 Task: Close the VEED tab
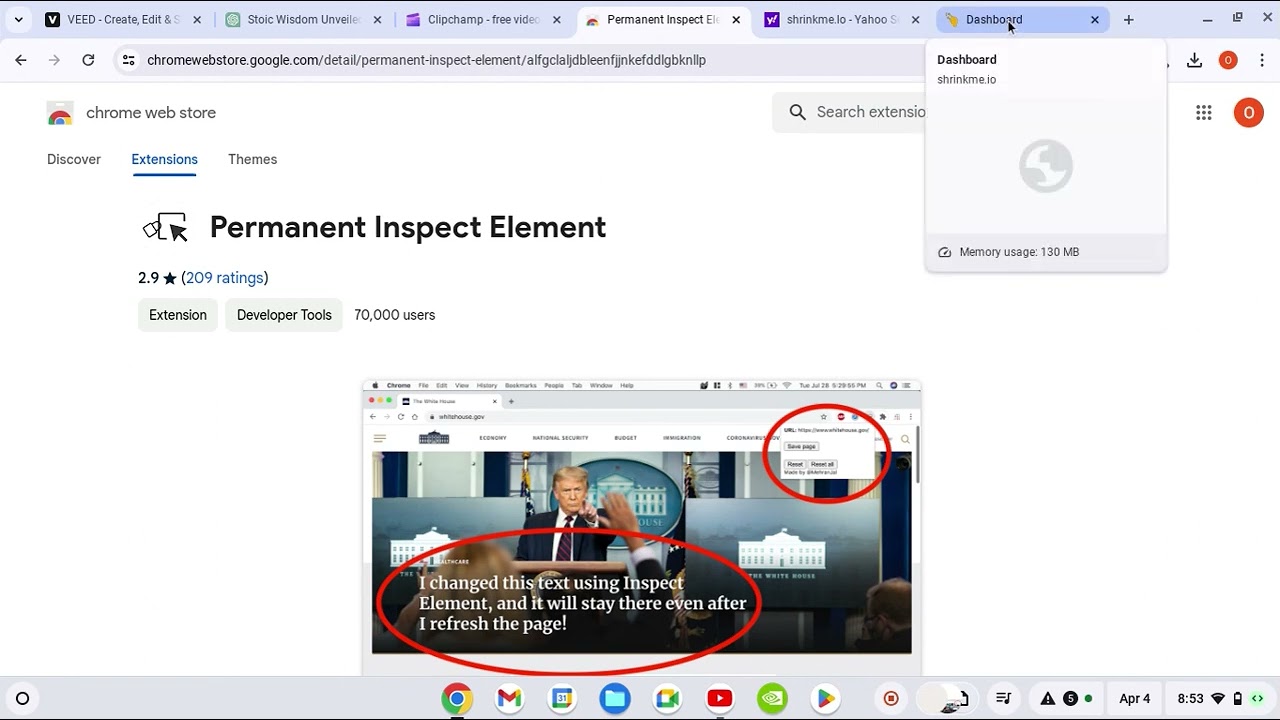coord(197,19)
